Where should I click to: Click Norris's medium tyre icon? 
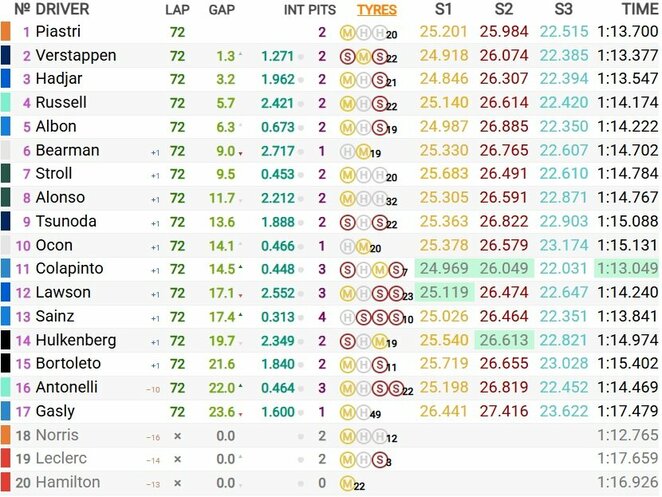[347, 436]
